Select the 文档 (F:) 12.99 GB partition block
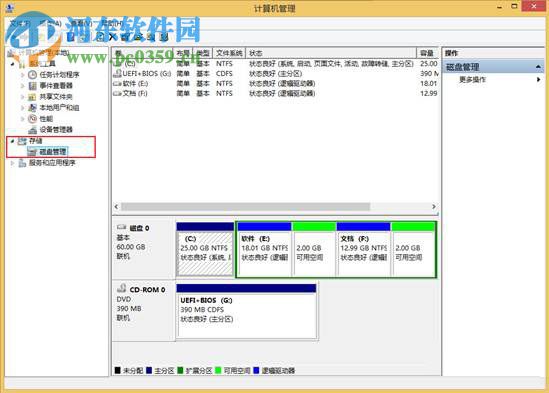 click(363, 249)
